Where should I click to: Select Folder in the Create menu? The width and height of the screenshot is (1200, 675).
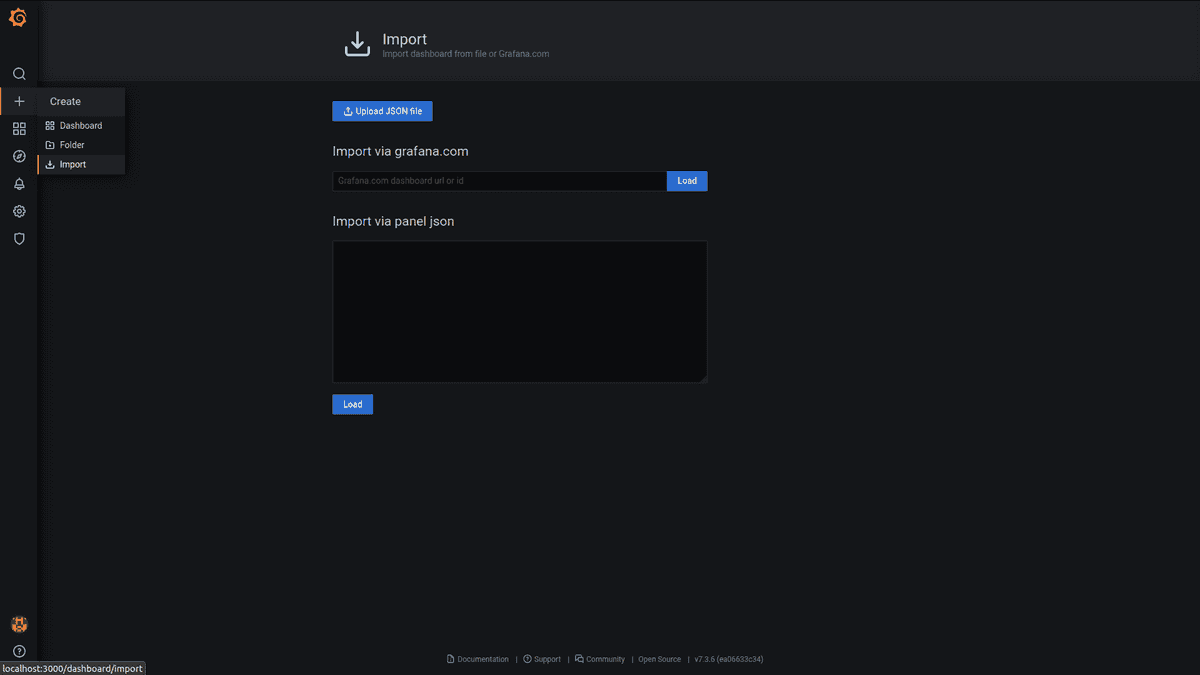coord(73,144)
